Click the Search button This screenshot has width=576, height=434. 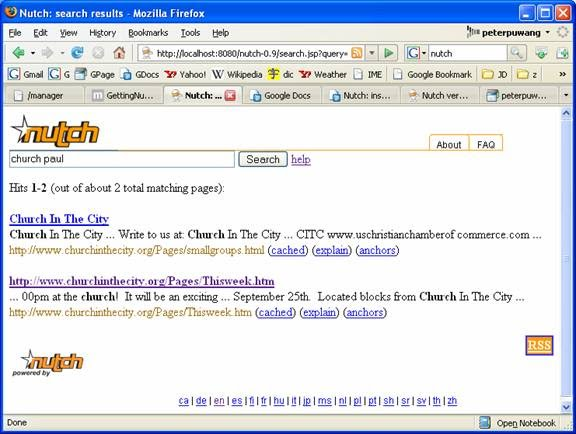263,159
